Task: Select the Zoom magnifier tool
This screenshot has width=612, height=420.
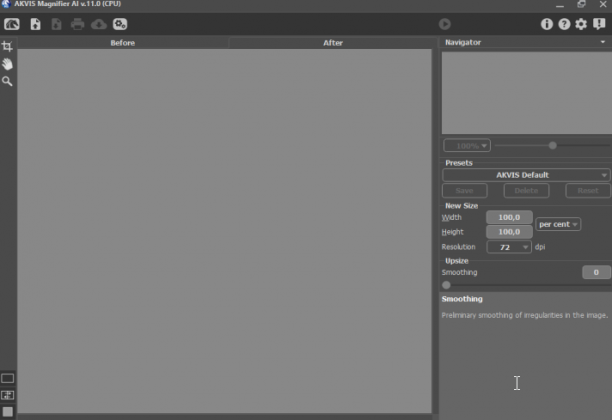Action: pos(7,81)
